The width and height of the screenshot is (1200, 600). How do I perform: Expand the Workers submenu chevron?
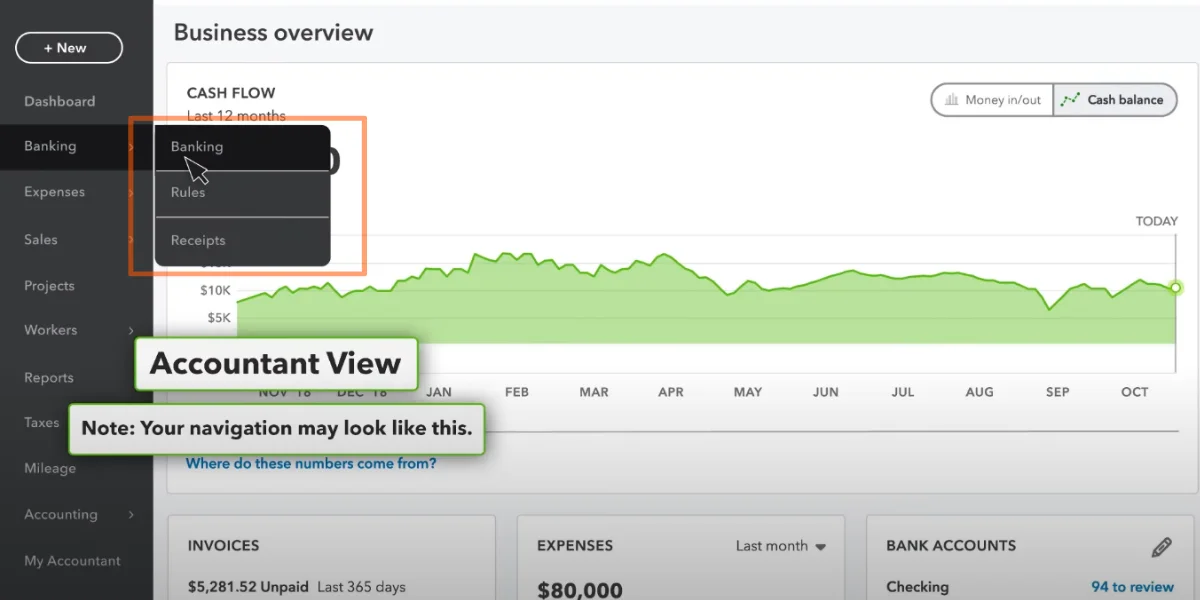(131, 331)
